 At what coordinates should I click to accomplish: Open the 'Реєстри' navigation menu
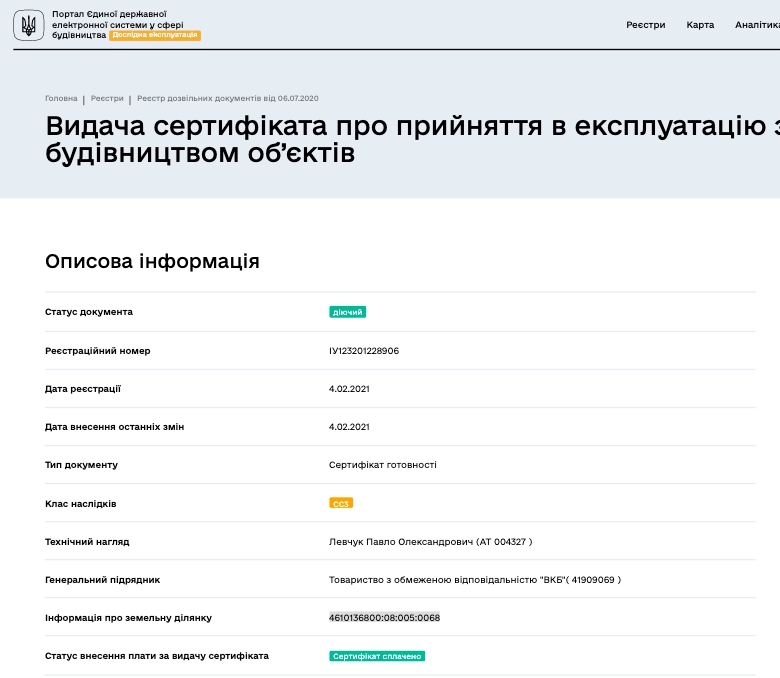(x=645, y=25)
